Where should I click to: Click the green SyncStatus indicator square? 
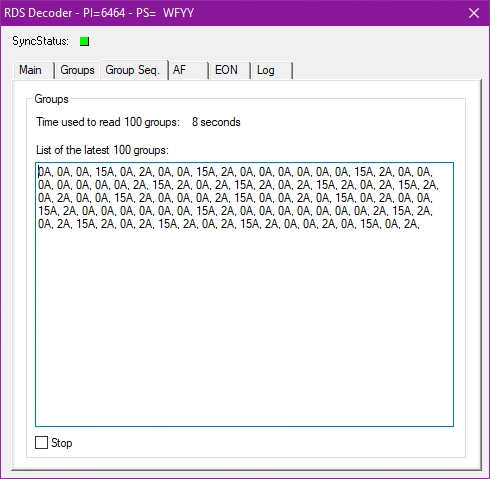(x=84, y=41)
